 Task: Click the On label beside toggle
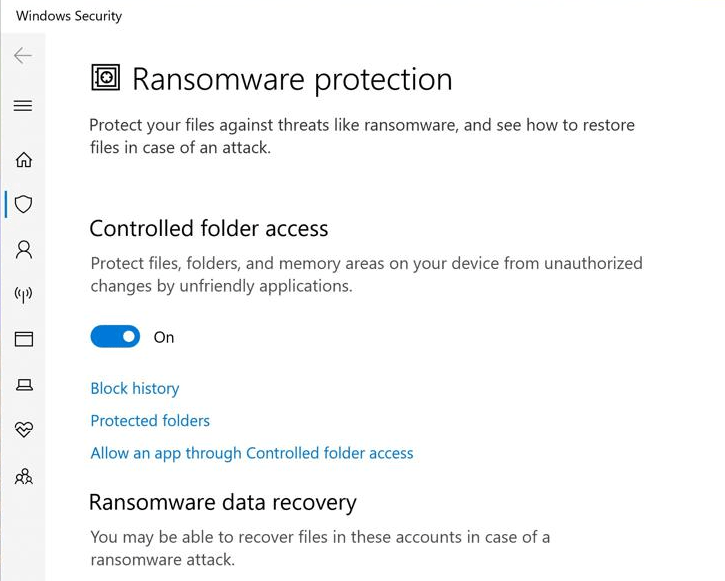[x=164, y=338]
